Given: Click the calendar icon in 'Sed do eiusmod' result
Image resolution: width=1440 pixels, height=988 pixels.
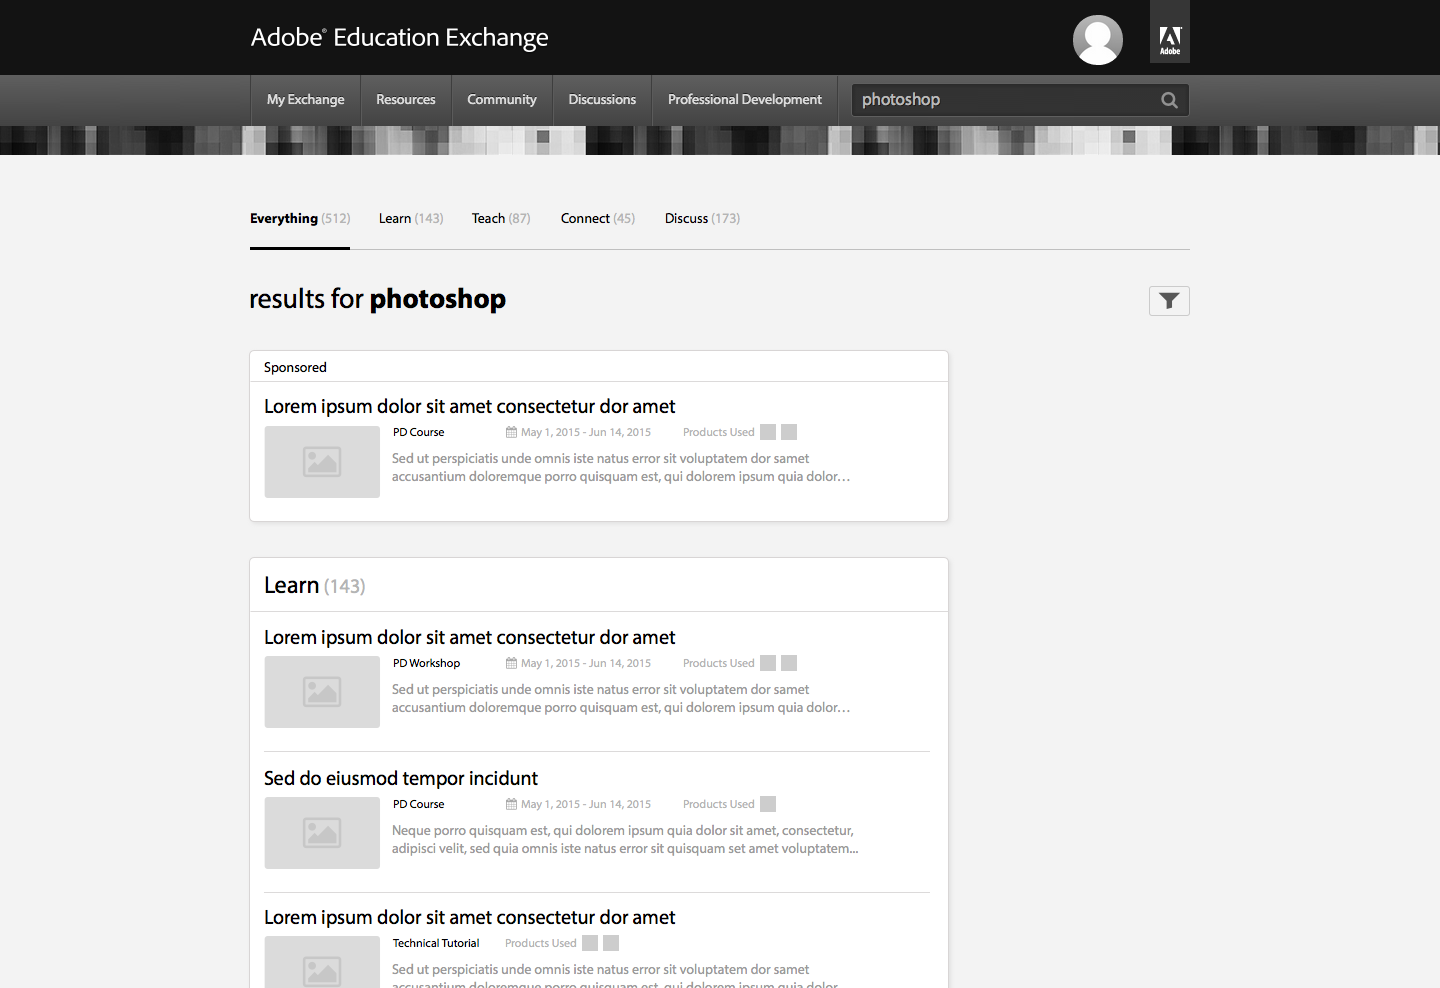Looking at the screenshot, I should click(511, 804).
